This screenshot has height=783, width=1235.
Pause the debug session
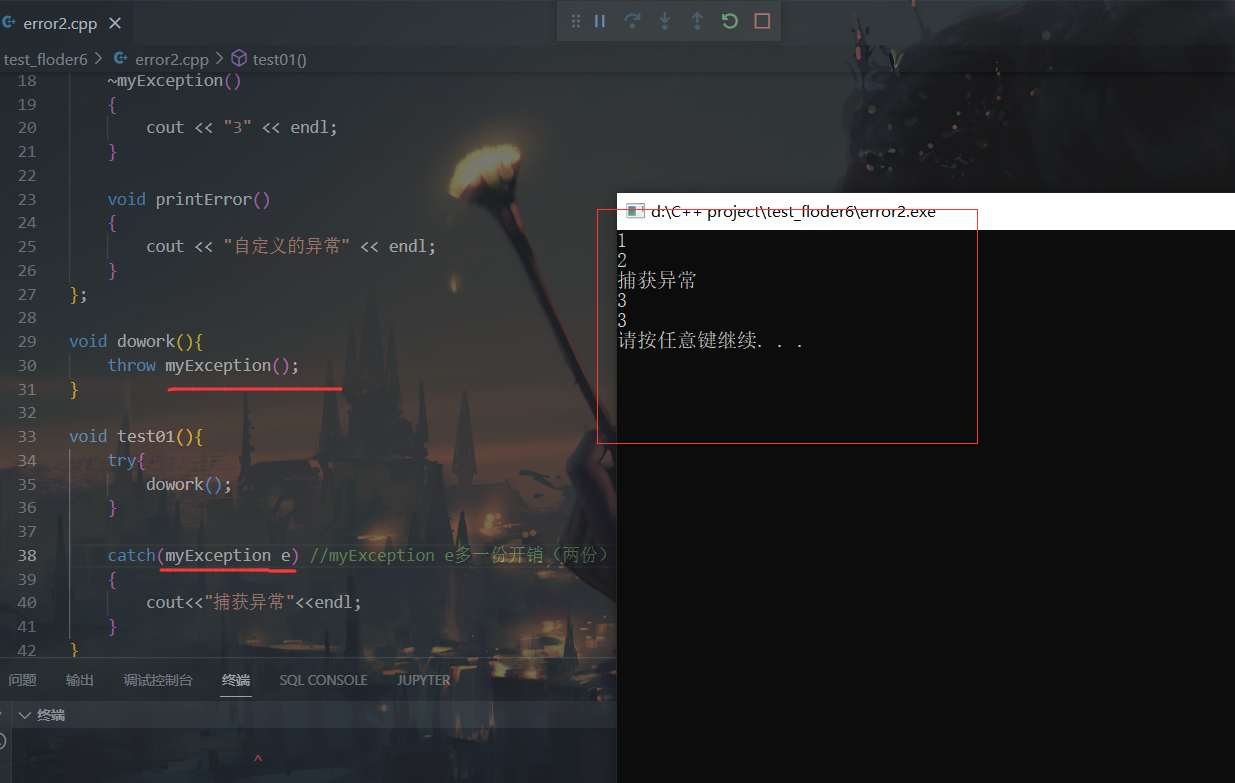point(600,21)
